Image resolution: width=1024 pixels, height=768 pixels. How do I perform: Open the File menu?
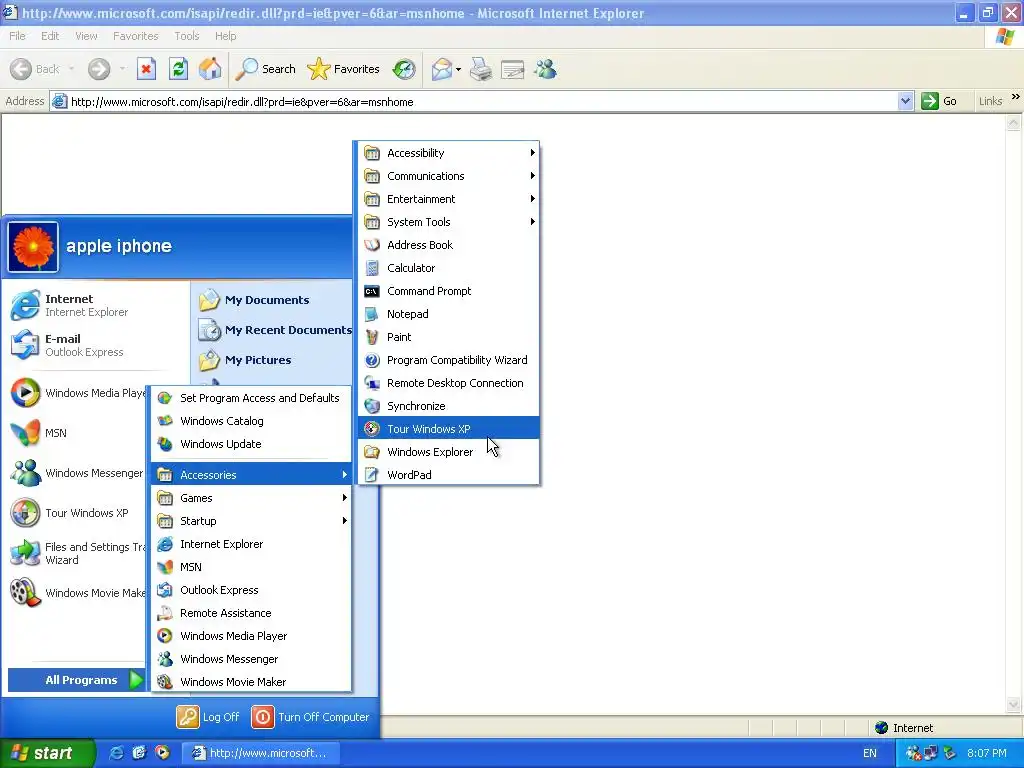click(x=18, y=36)
